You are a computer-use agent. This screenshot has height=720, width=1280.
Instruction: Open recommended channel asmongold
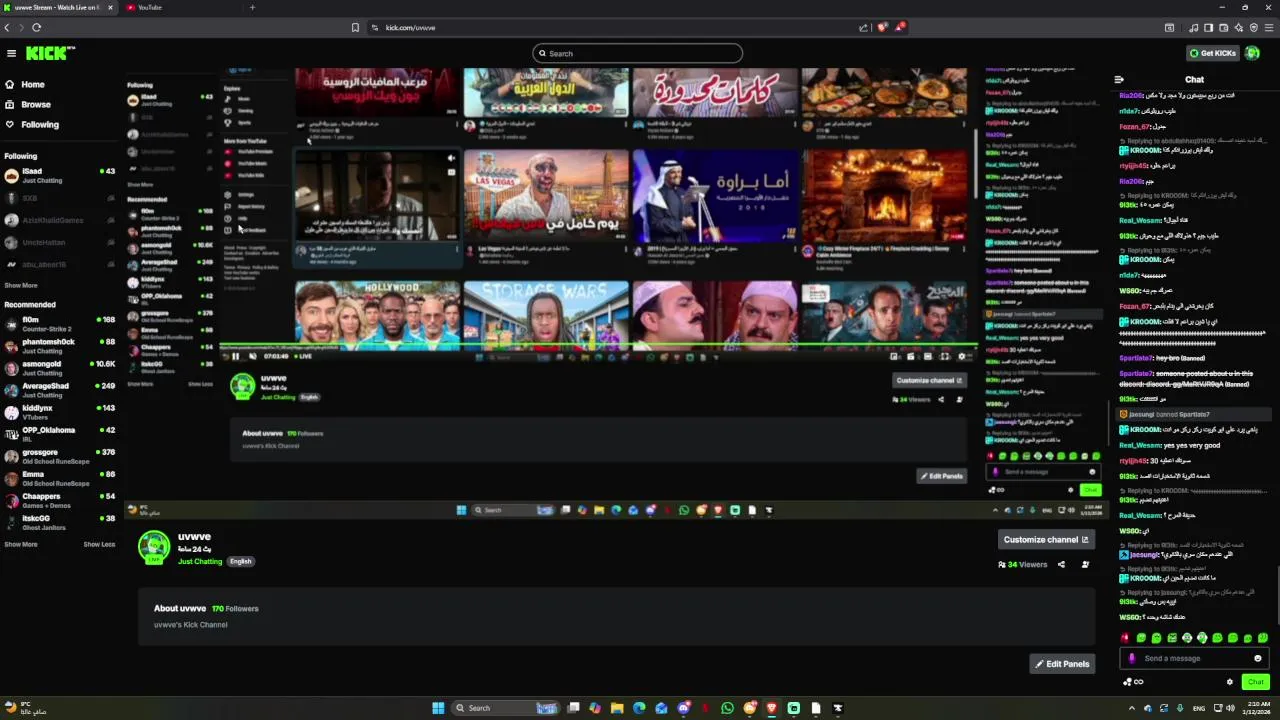pyautogui.click(x=59, y=368)
